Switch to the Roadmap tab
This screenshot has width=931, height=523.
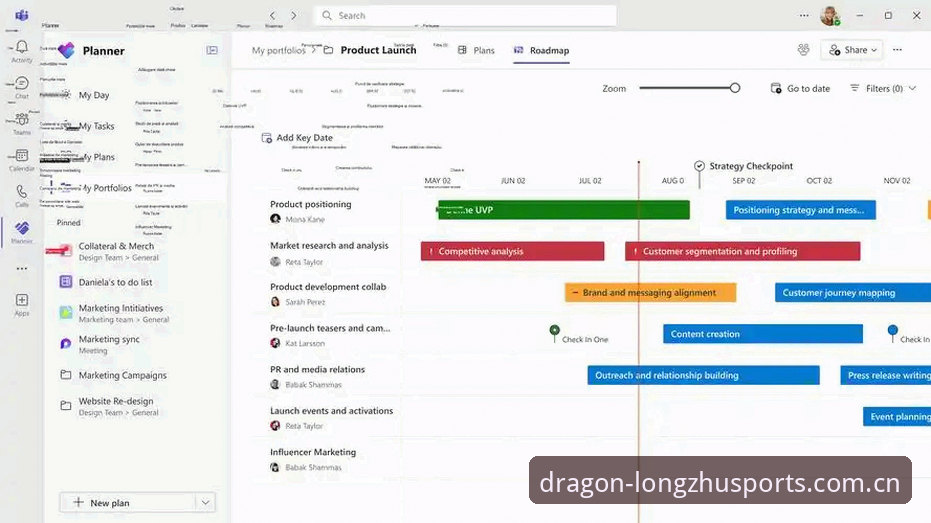pos(542,50)
